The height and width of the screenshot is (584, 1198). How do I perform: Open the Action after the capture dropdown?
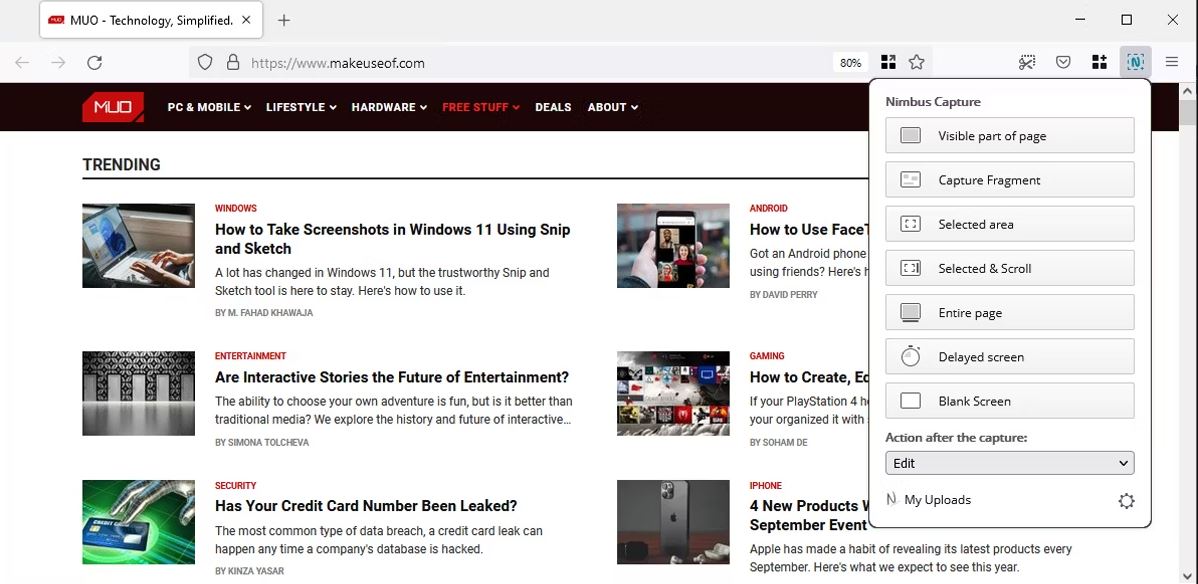pos(1009,463)
